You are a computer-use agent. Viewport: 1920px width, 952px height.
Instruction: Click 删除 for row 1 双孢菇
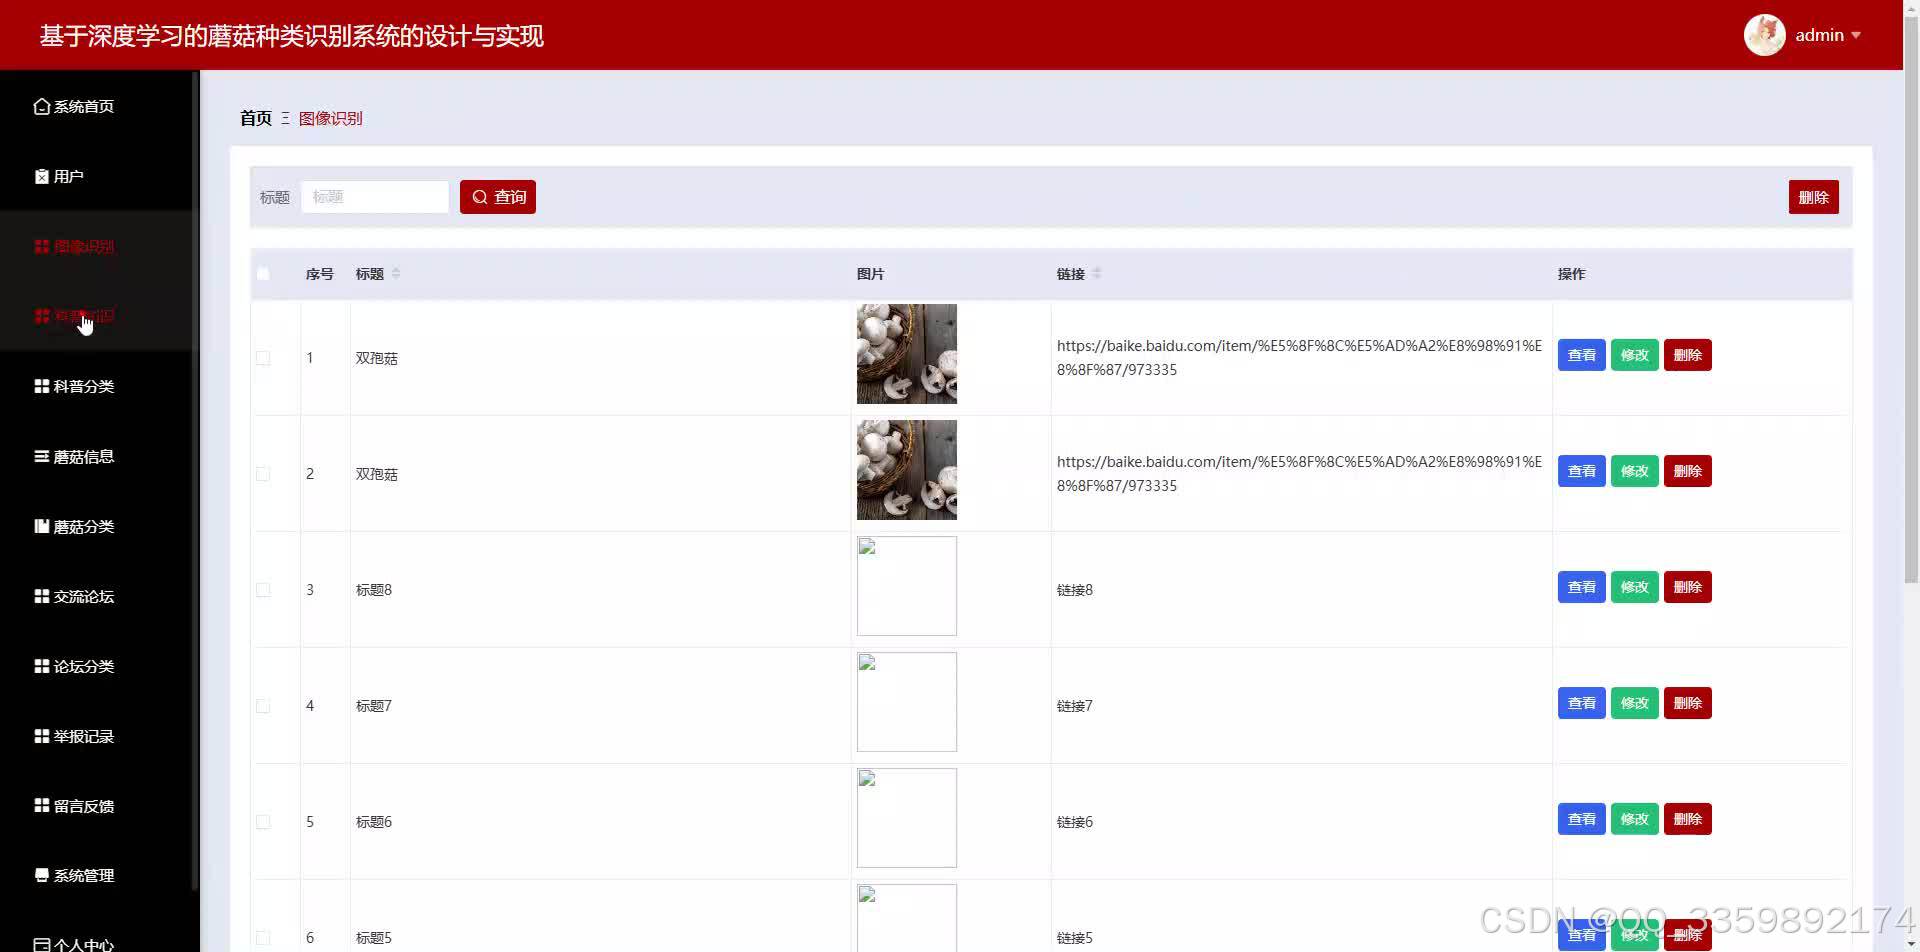tap(1687, 355)
